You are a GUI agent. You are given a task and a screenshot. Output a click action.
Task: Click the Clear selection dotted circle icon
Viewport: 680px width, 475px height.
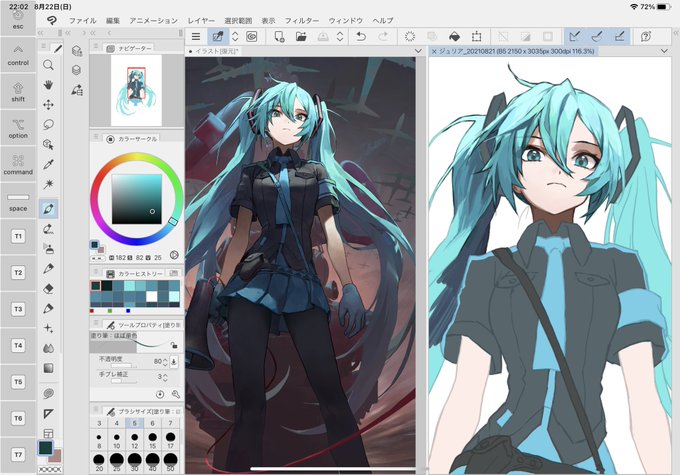pos(409,37)
